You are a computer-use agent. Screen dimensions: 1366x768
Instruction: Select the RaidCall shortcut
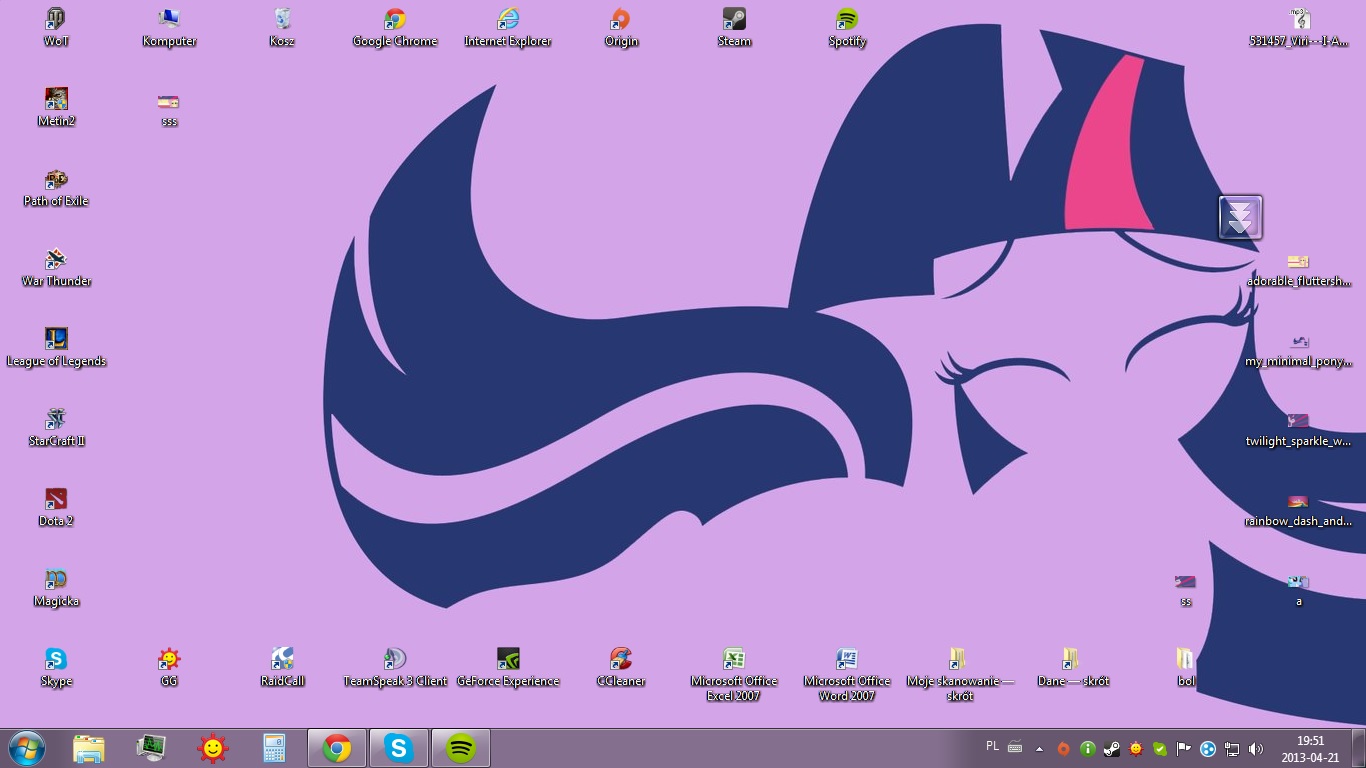(282, 667)
